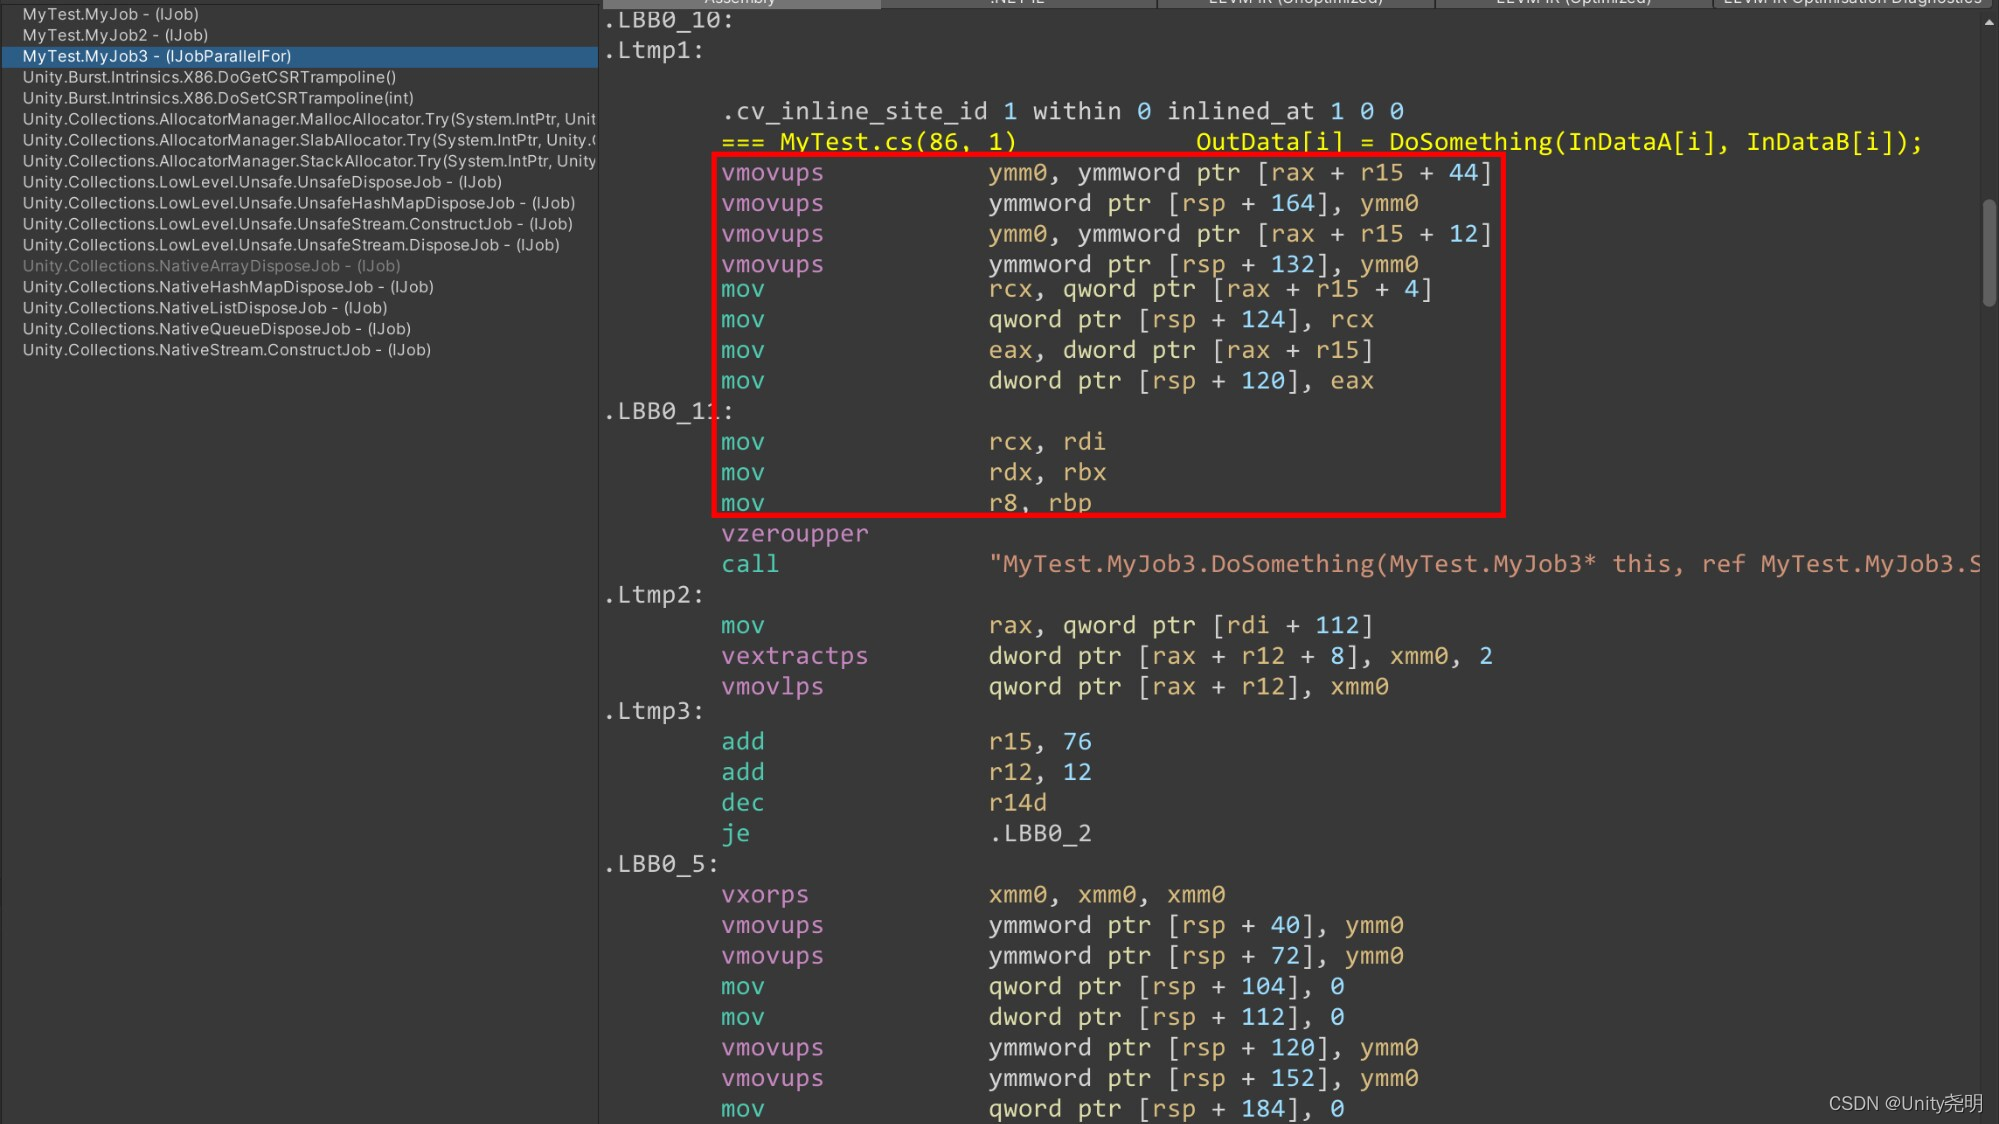Select UnsafeStream.ConstructJob - (IJob) entry
This screenshot has height=1124, width=1999.
click(x=298, y=224)
